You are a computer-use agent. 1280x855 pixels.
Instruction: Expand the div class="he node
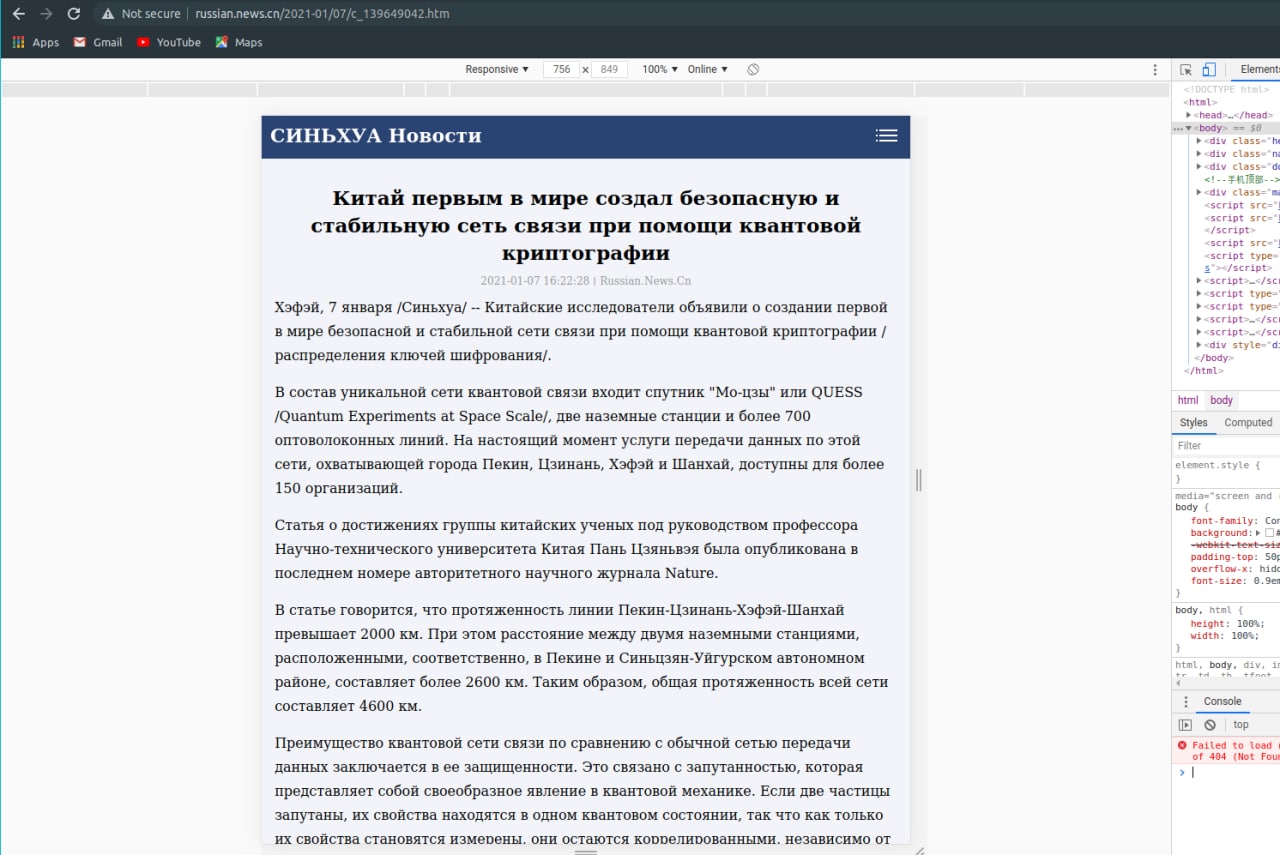(x=1199, y=141)
